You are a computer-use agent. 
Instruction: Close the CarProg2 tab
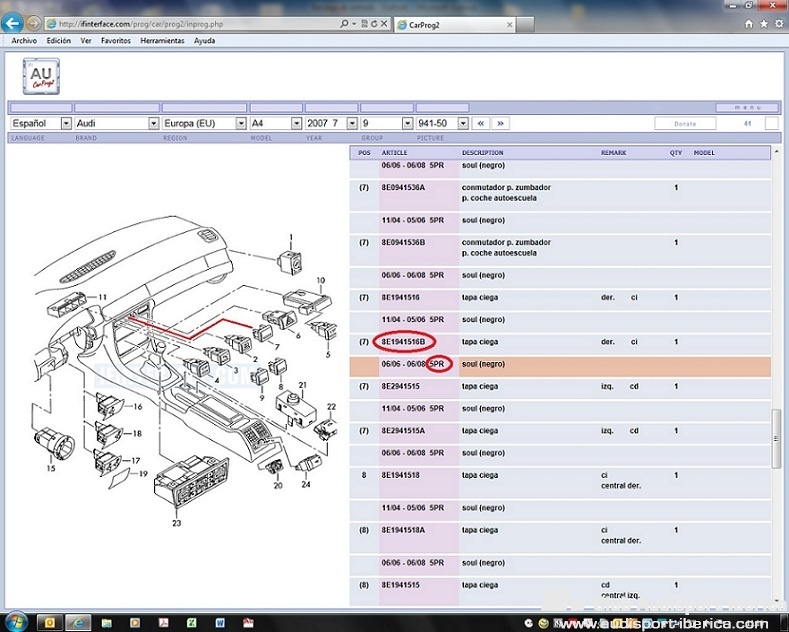pos(509,25)
